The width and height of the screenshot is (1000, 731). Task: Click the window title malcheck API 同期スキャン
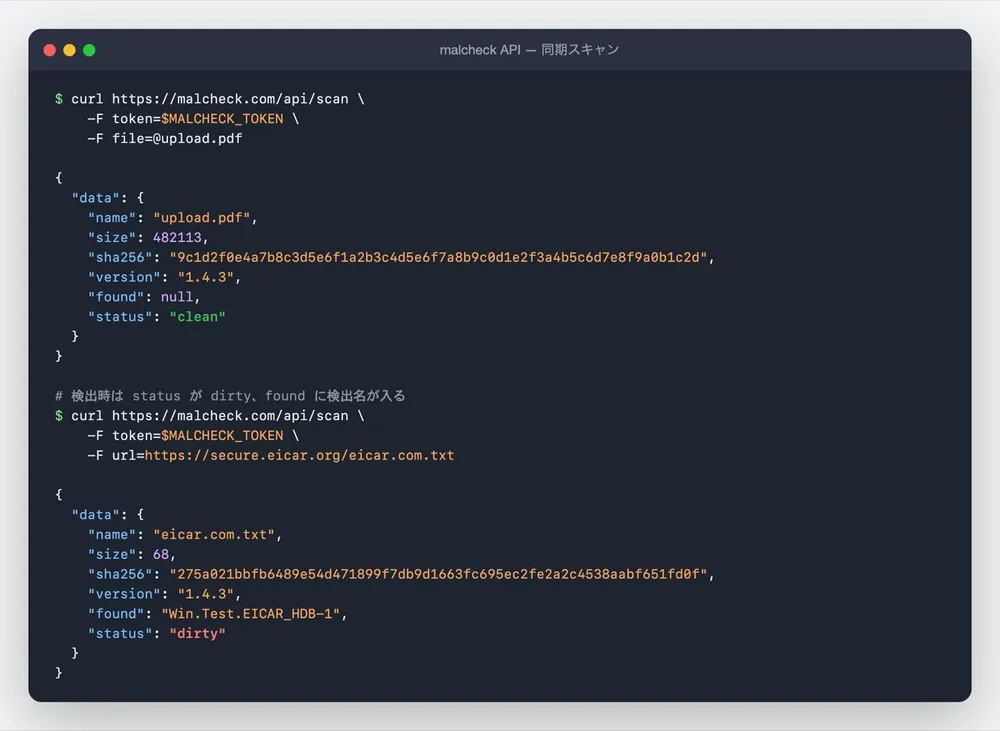[529, 50]
